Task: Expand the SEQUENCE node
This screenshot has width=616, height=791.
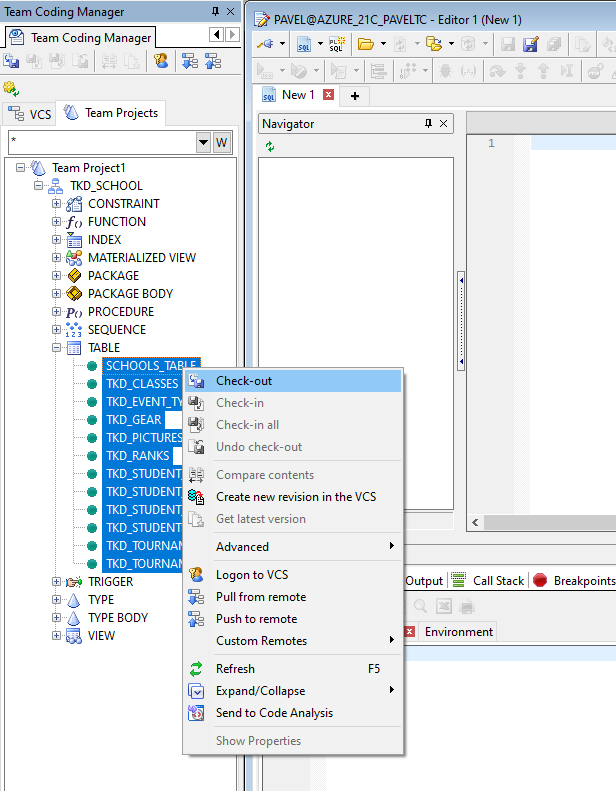Action: coord(57,329)
